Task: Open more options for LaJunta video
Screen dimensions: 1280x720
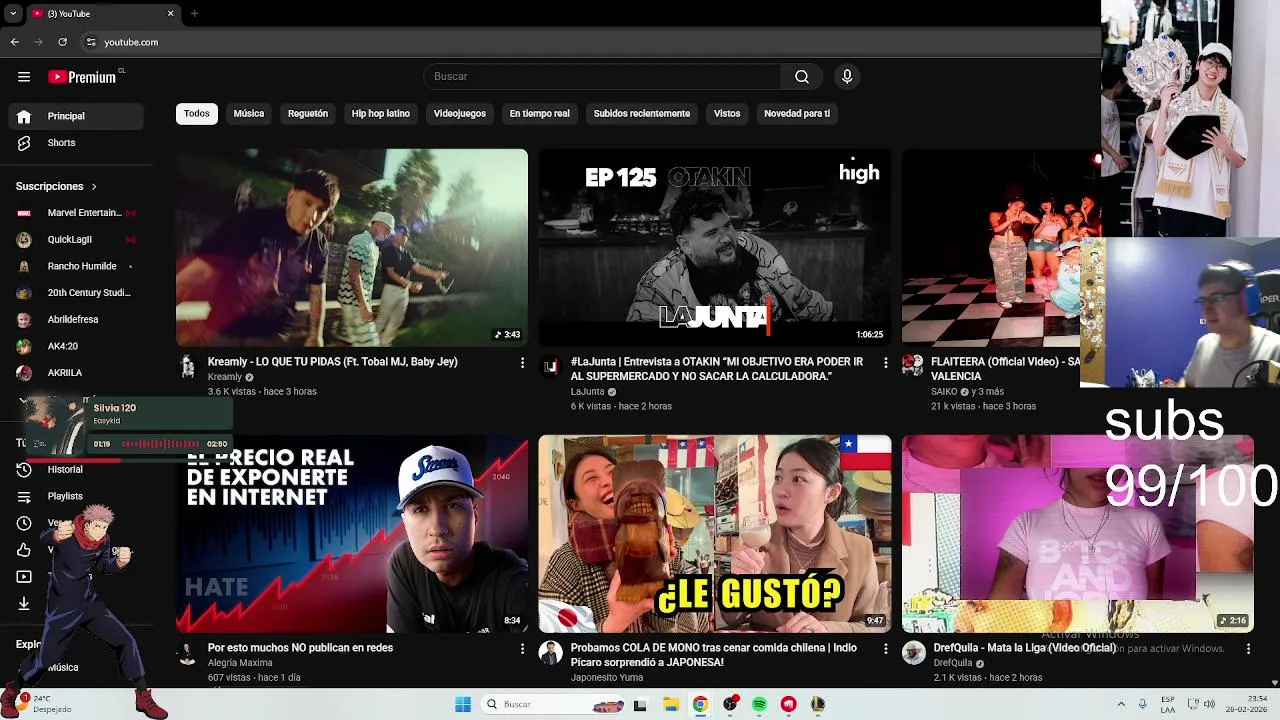Action: pyautogui.click(x=885, y=363)
